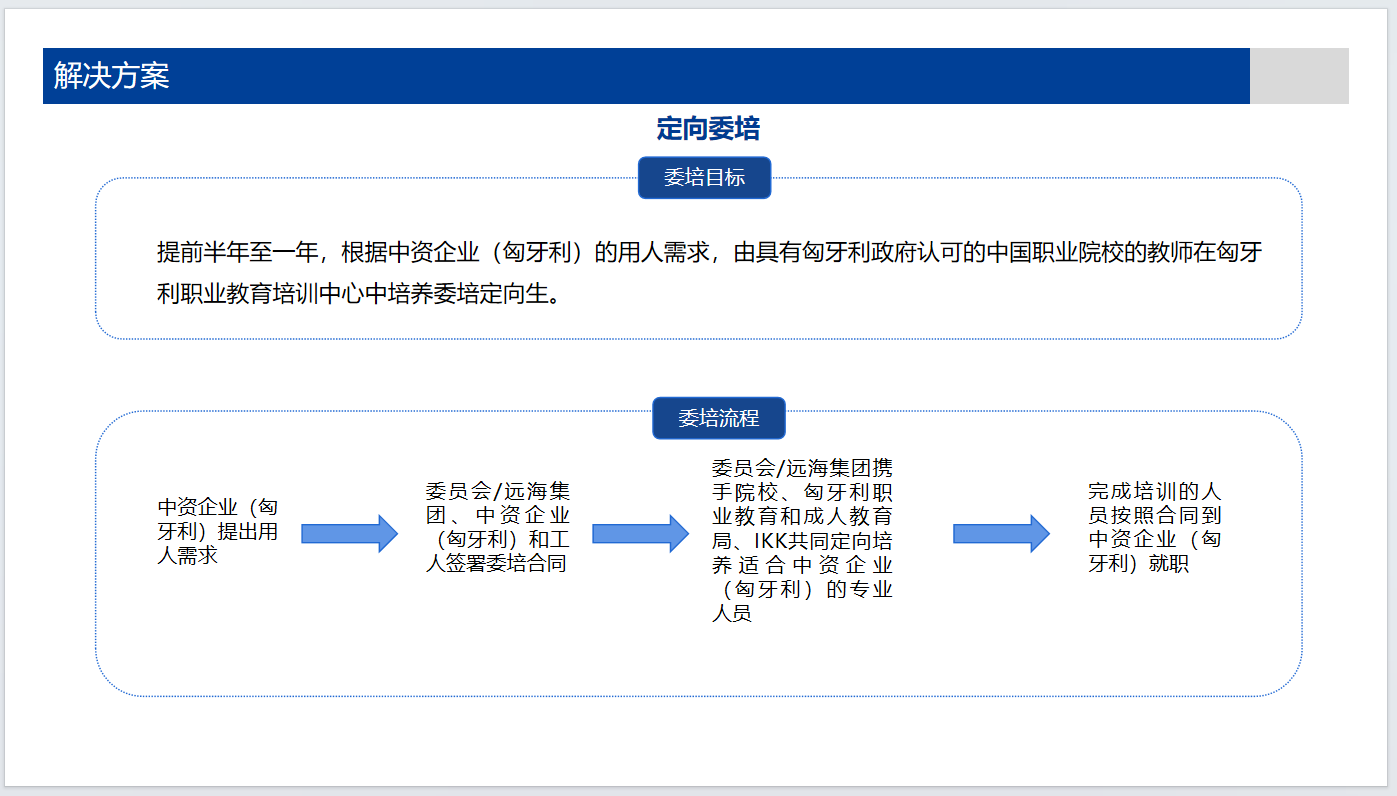Click the blank slide area below the flow box
The image size is (1397, 796).
point(700,740)
